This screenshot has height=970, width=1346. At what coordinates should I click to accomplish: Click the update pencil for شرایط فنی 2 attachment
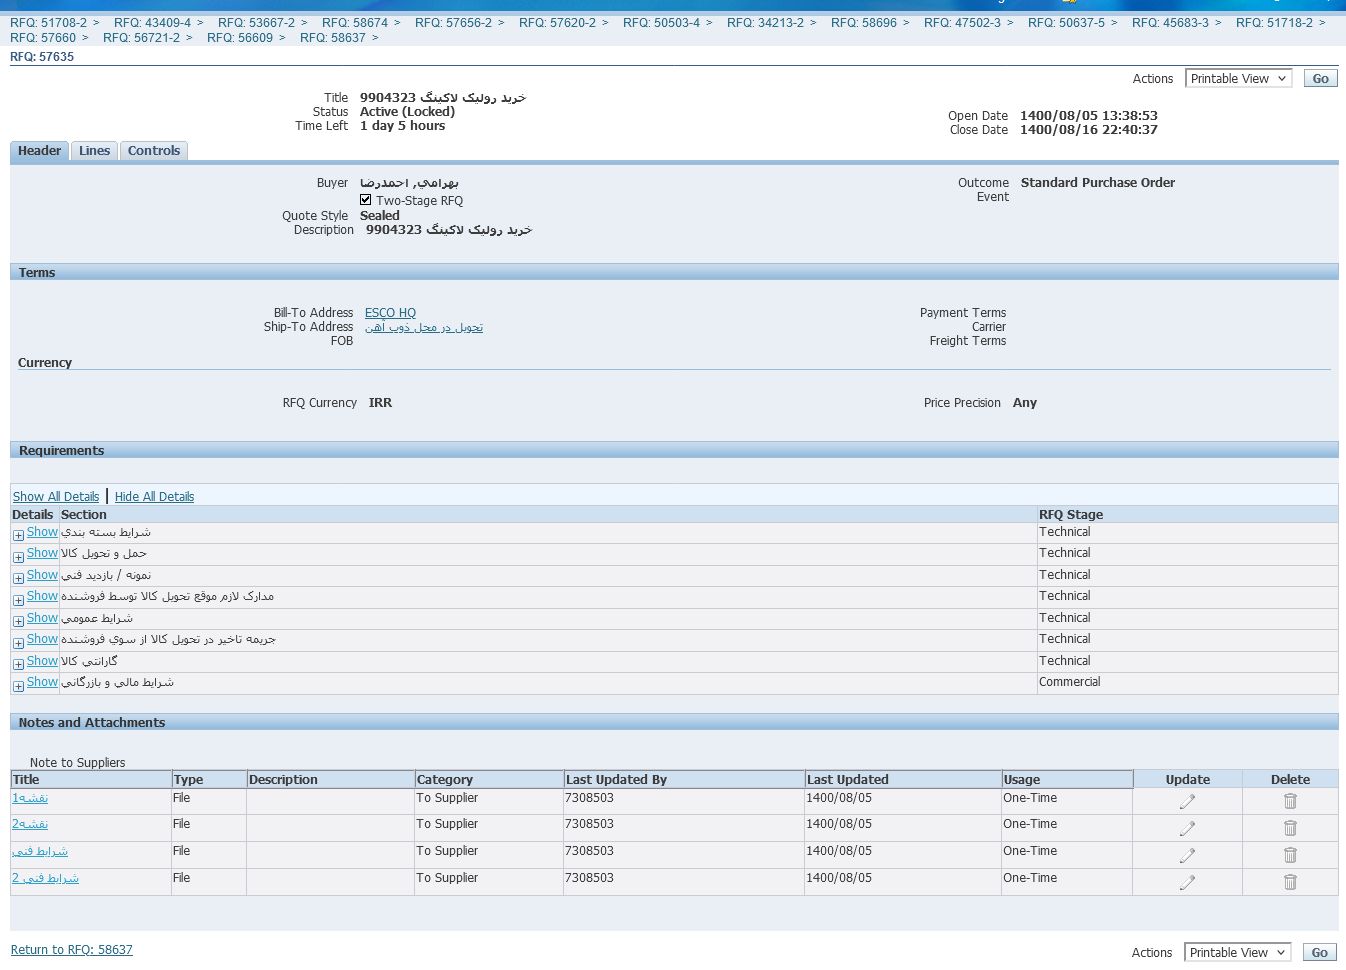1187,882
